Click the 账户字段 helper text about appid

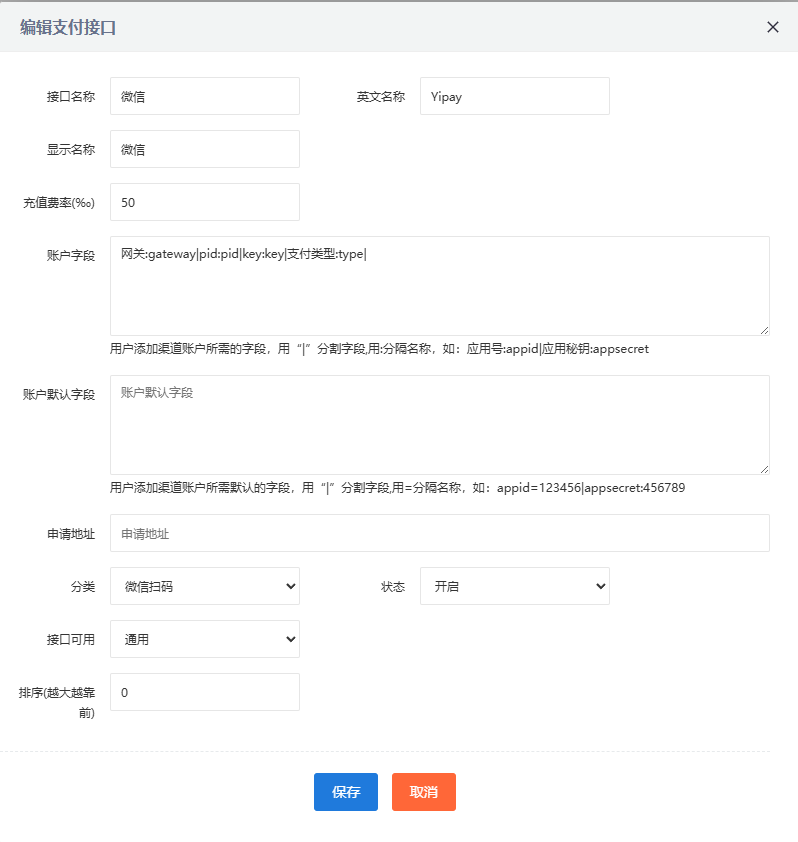[x=379, y=349]
